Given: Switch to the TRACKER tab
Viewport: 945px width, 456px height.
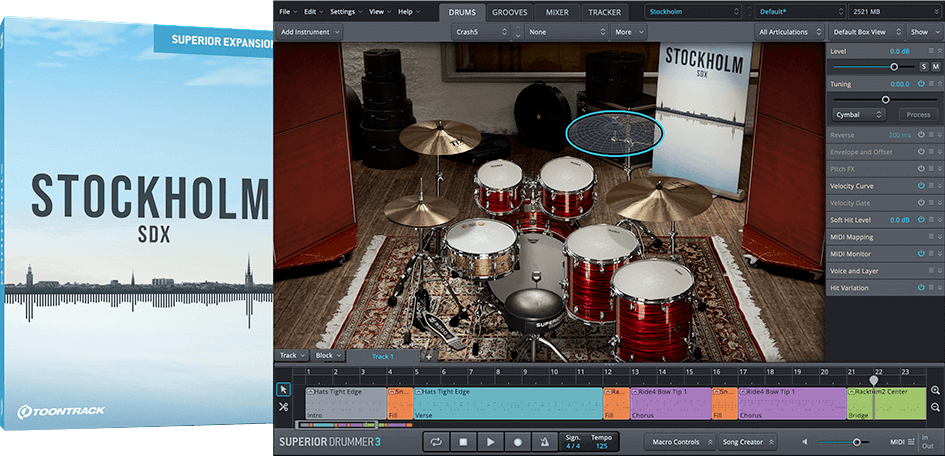Looking at the screenshot, I should pyautogui.click(x=604, y=11).
